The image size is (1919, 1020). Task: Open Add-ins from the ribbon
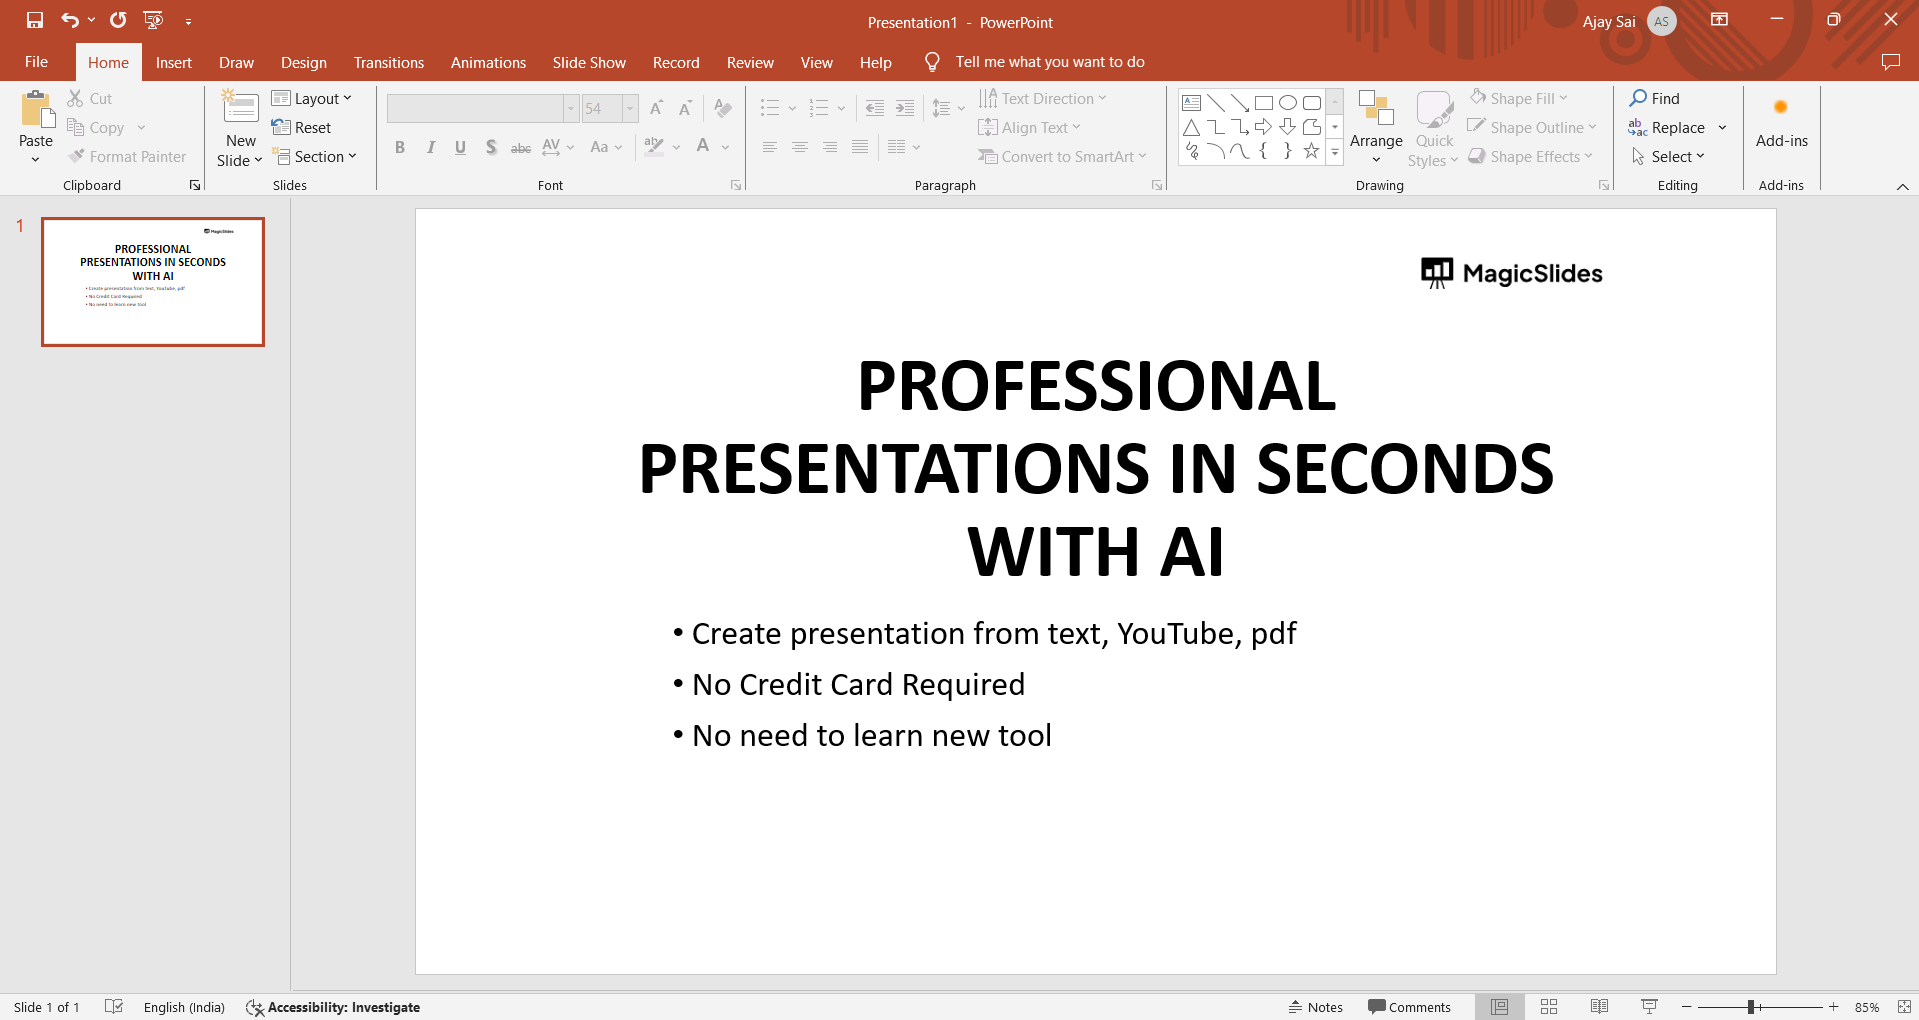[x=1781, y=125]
